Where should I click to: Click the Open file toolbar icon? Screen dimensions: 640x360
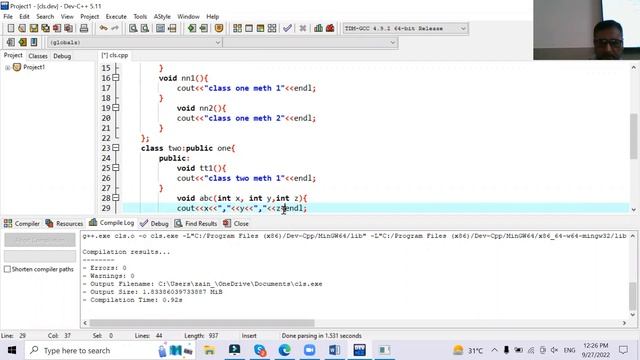(x=22, y=28)
